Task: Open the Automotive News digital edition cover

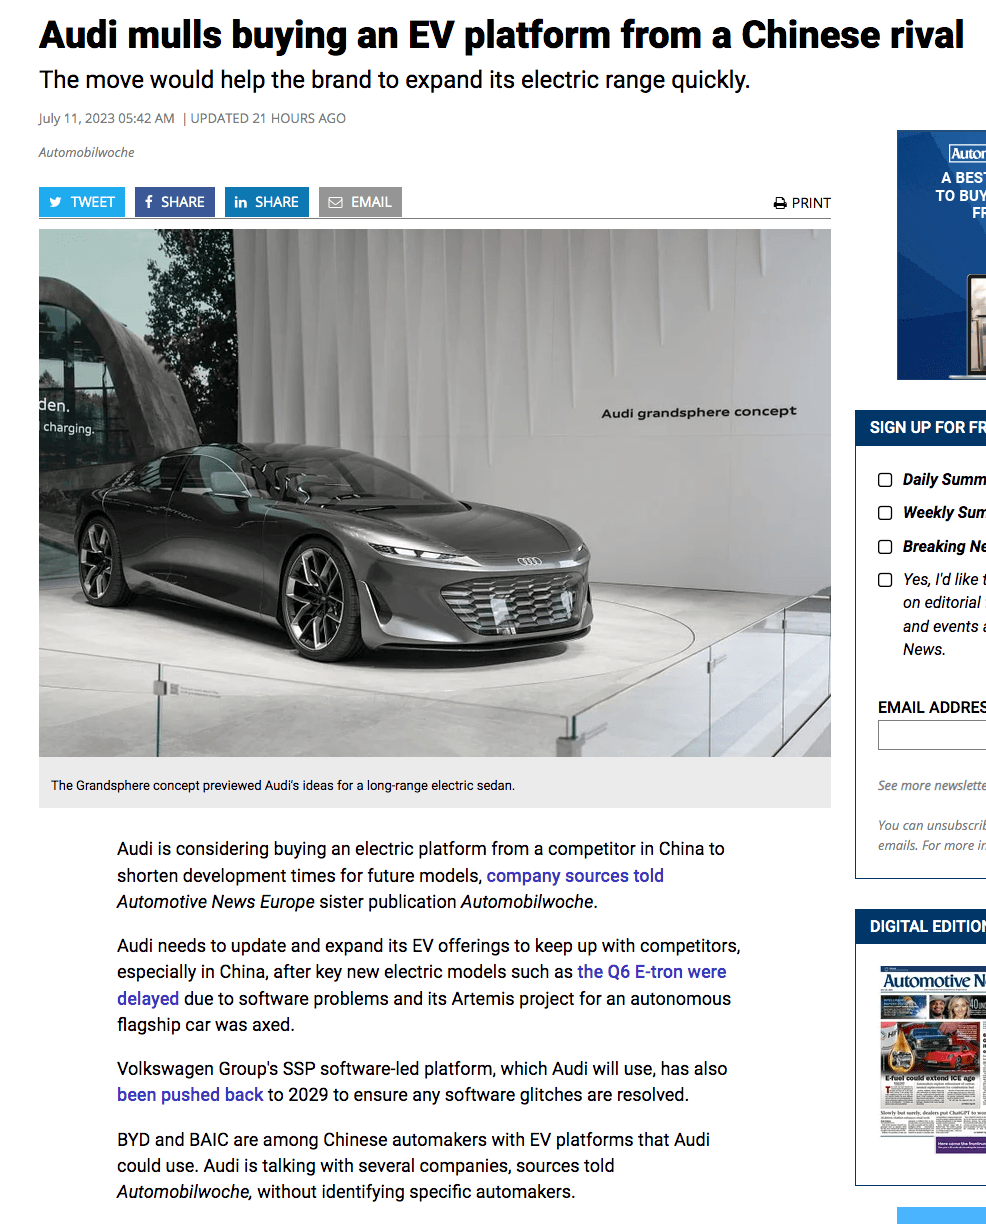Action: [933, 1060]
